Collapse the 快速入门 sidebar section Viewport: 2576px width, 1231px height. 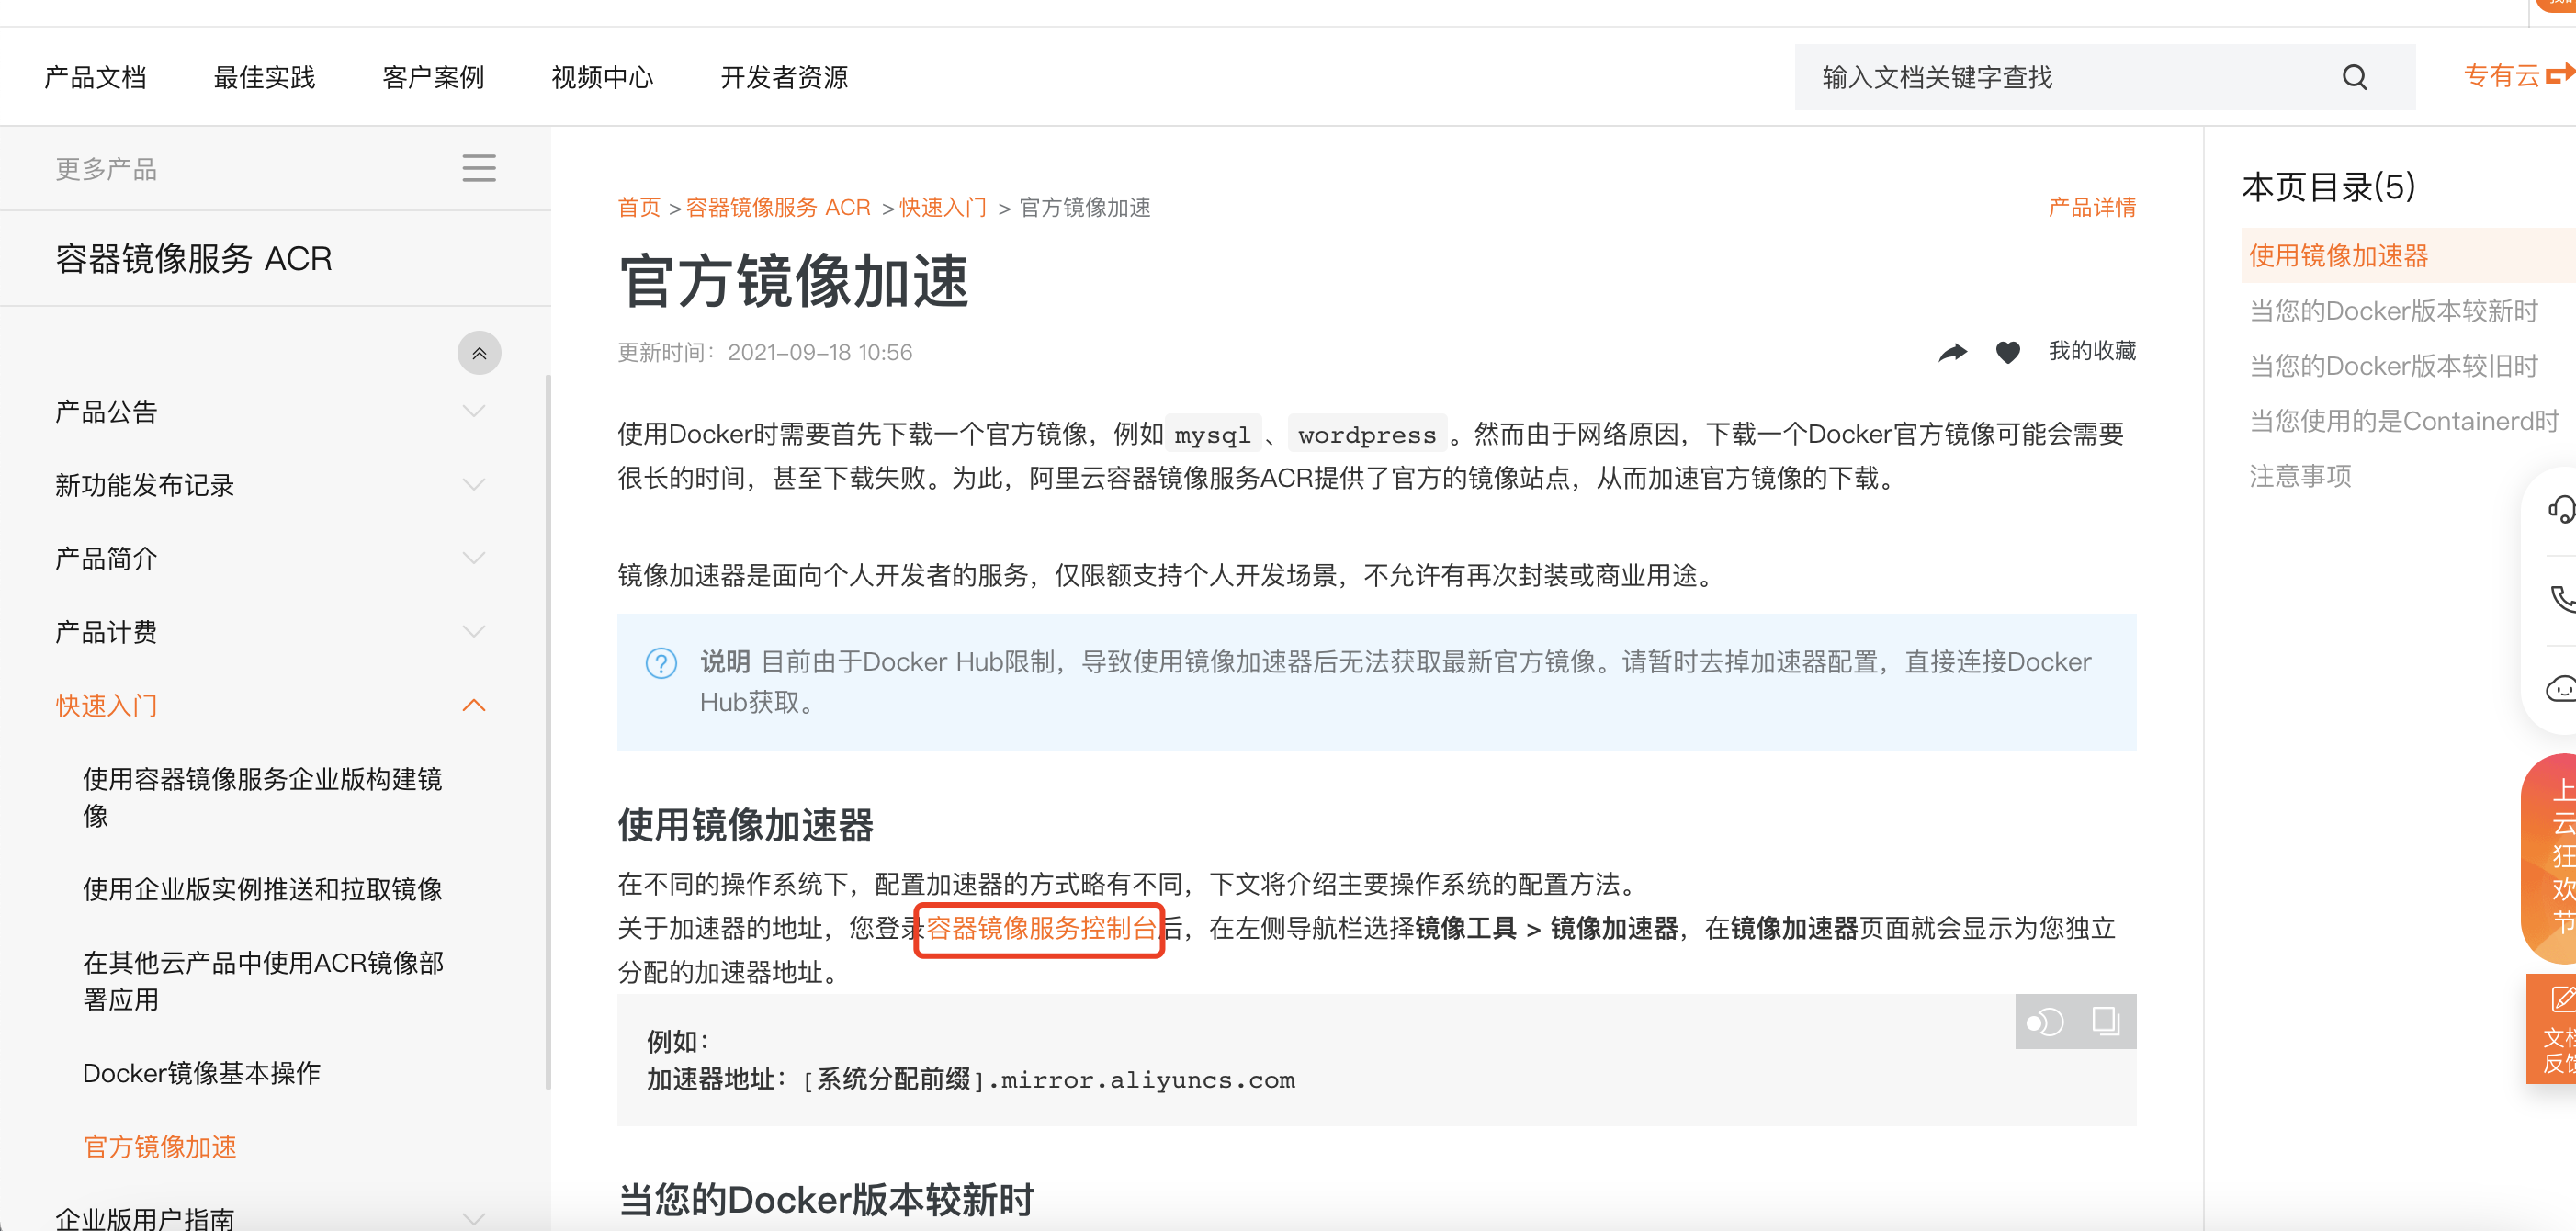(x=474, y=705)
